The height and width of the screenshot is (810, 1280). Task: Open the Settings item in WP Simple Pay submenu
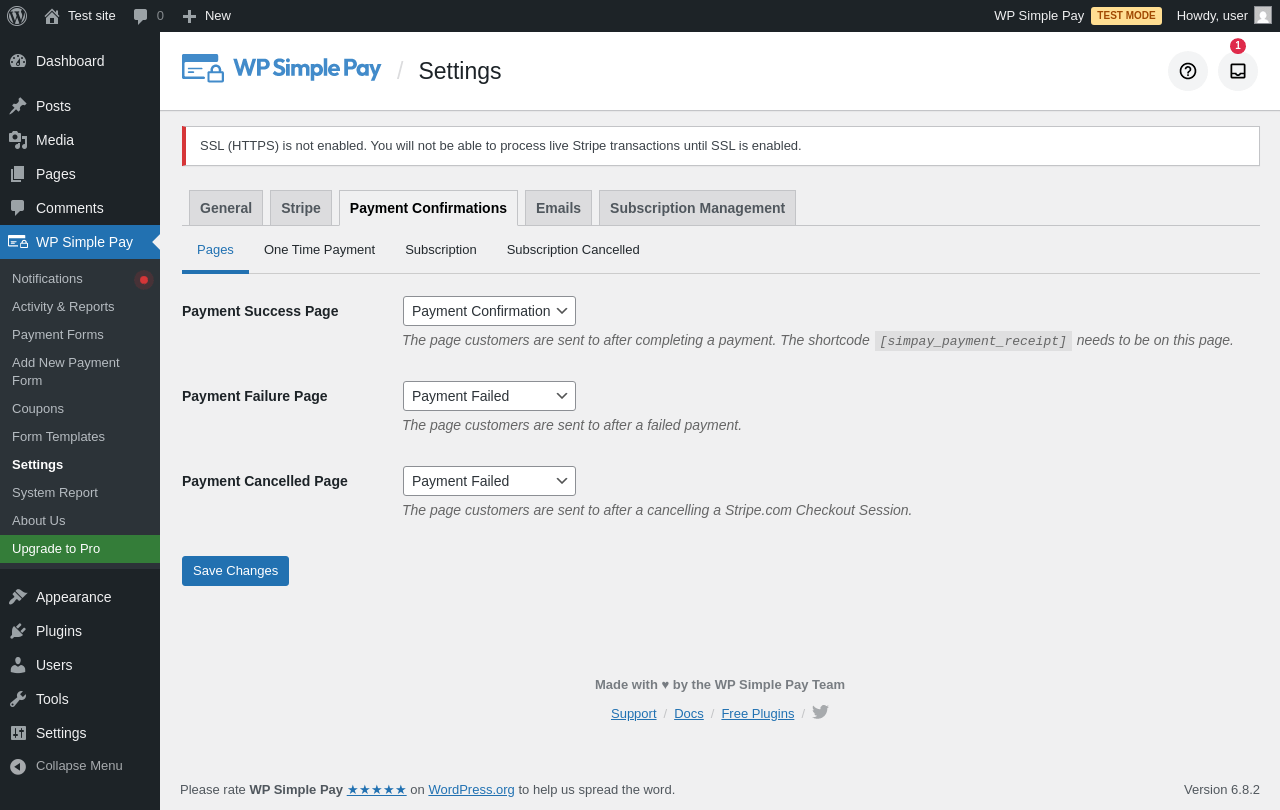[x=80, y=465]
